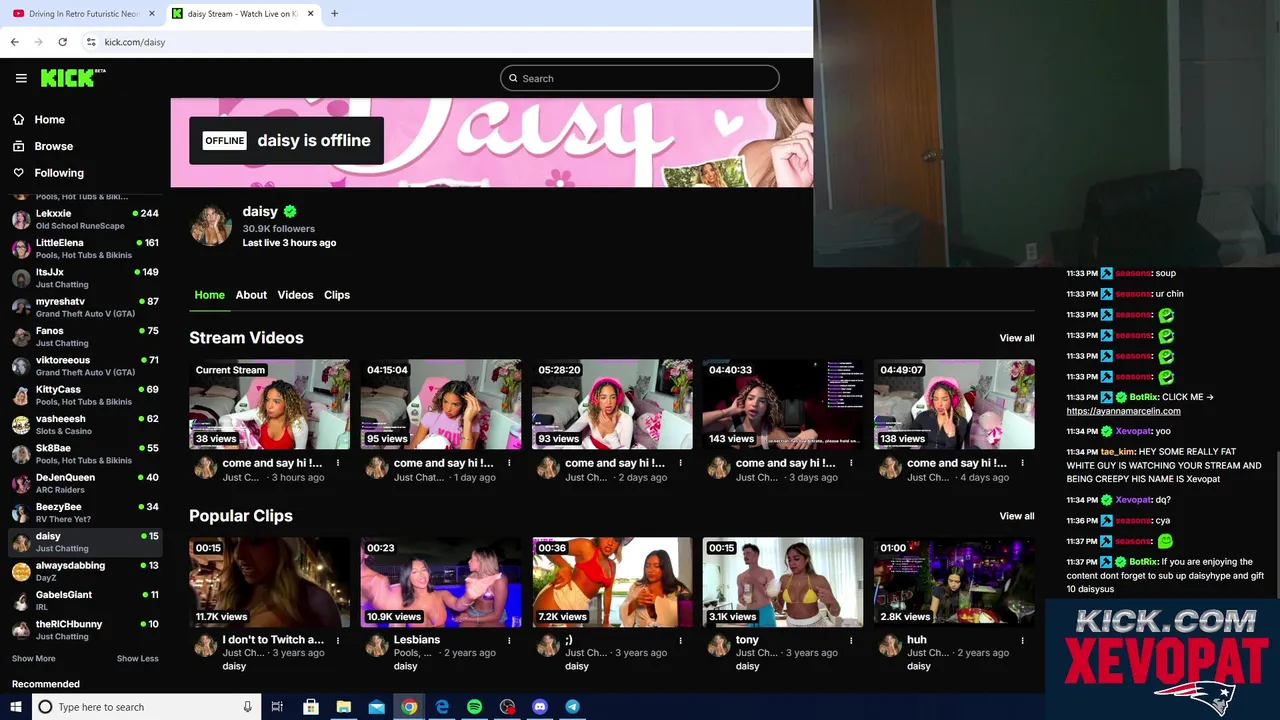Open the Kick hamburger menu
This screenshot has height=720, width=1280.
pos(21,78)
